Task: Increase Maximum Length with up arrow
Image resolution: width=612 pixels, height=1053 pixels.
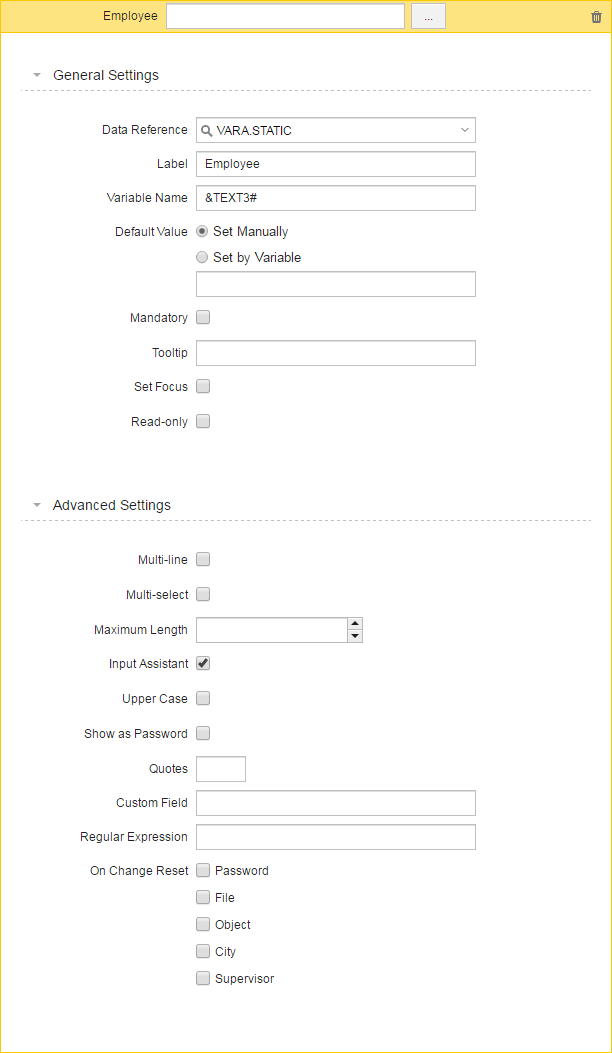Action: click(x=355, y=624)
